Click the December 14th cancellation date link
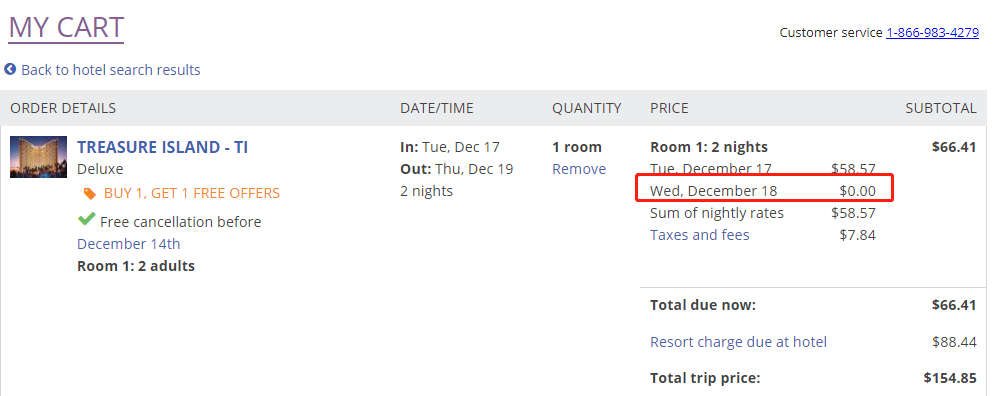 [x=129, y=244]
